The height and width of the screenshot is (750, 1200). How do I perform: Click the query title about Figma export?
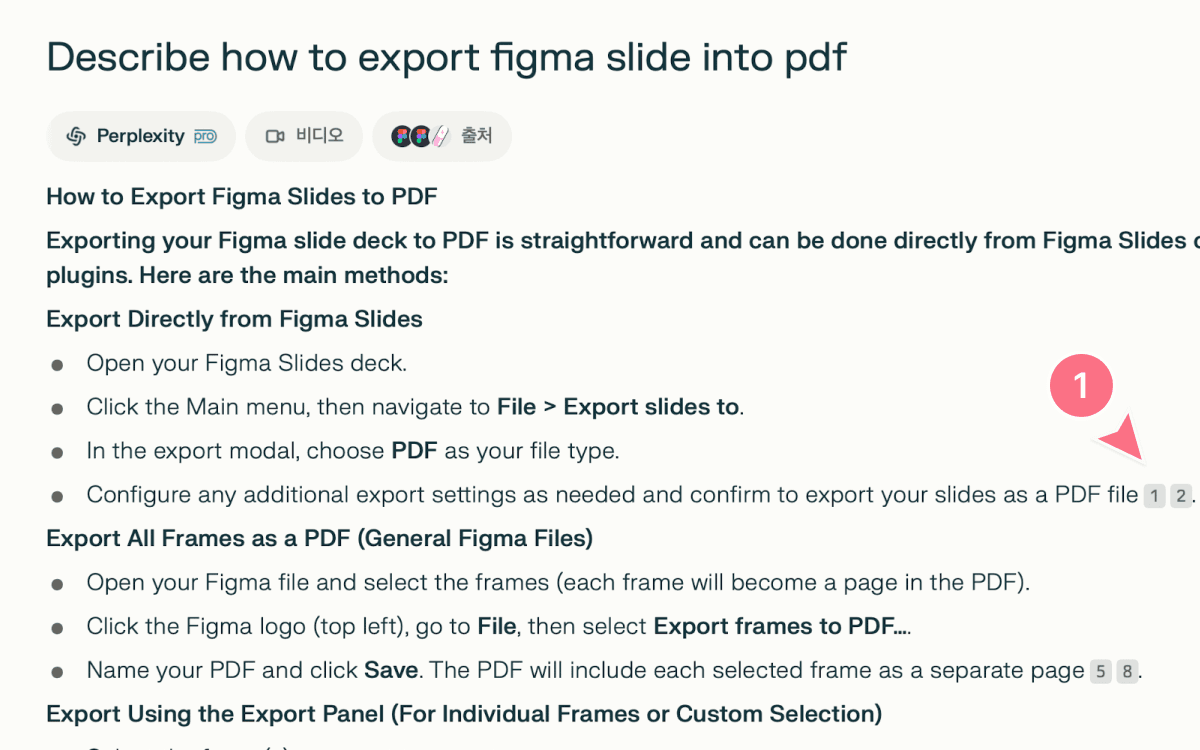click(x=446, y=57)
